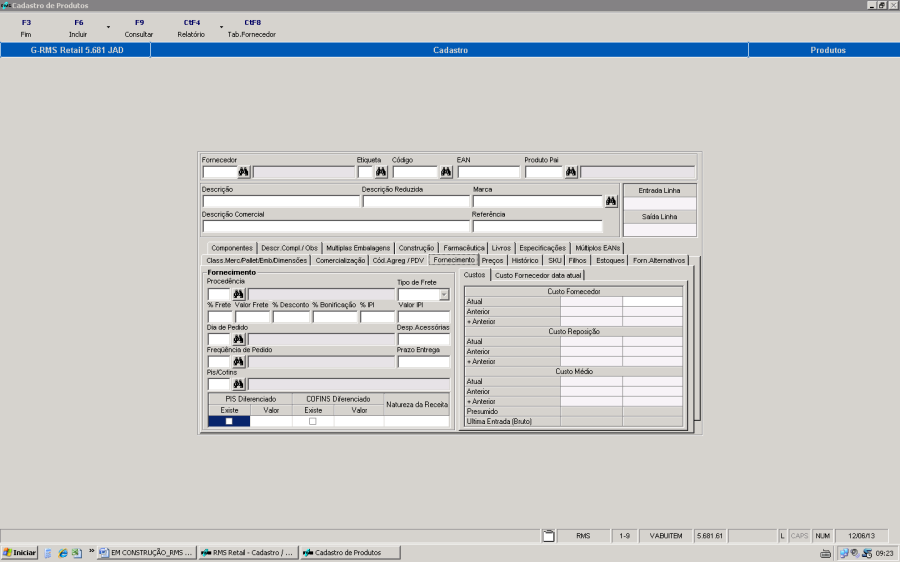Switch to RMS Retail - Cadastro taskbar window
The width and height of the screenshot is (900, 562).
[x=249, y=553]
